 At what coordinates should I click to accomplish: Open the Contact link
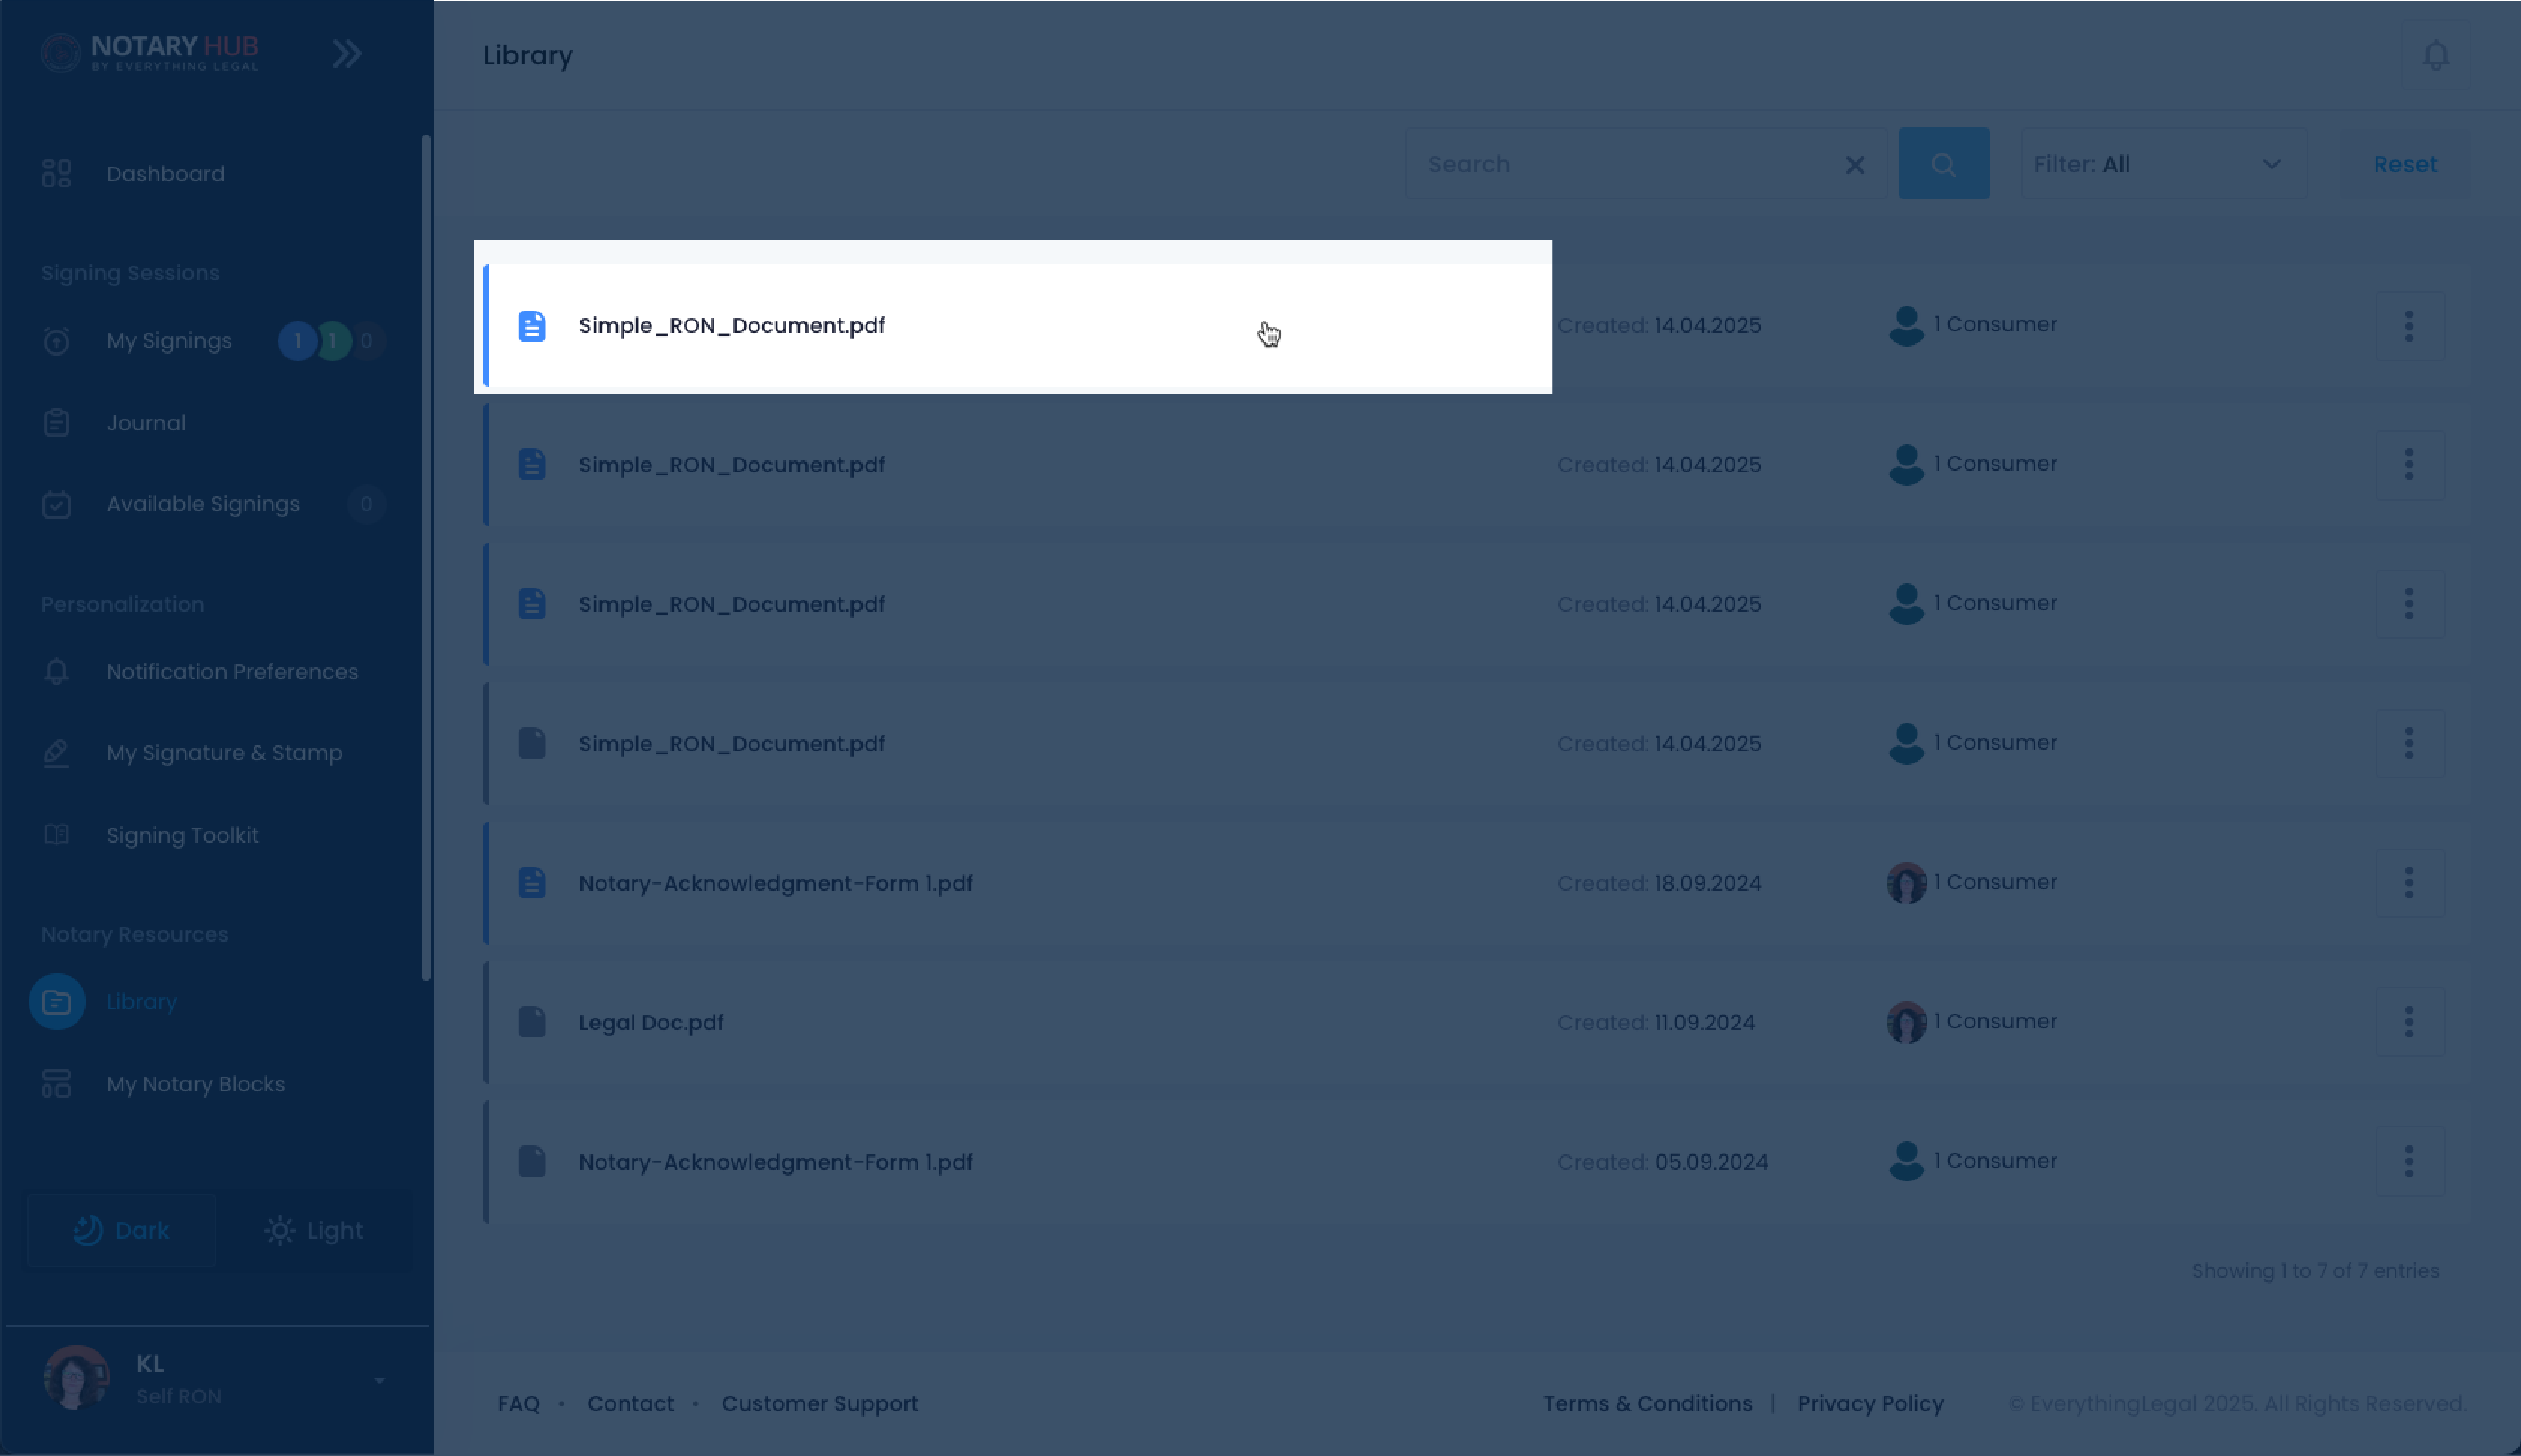click(630, 1404)
